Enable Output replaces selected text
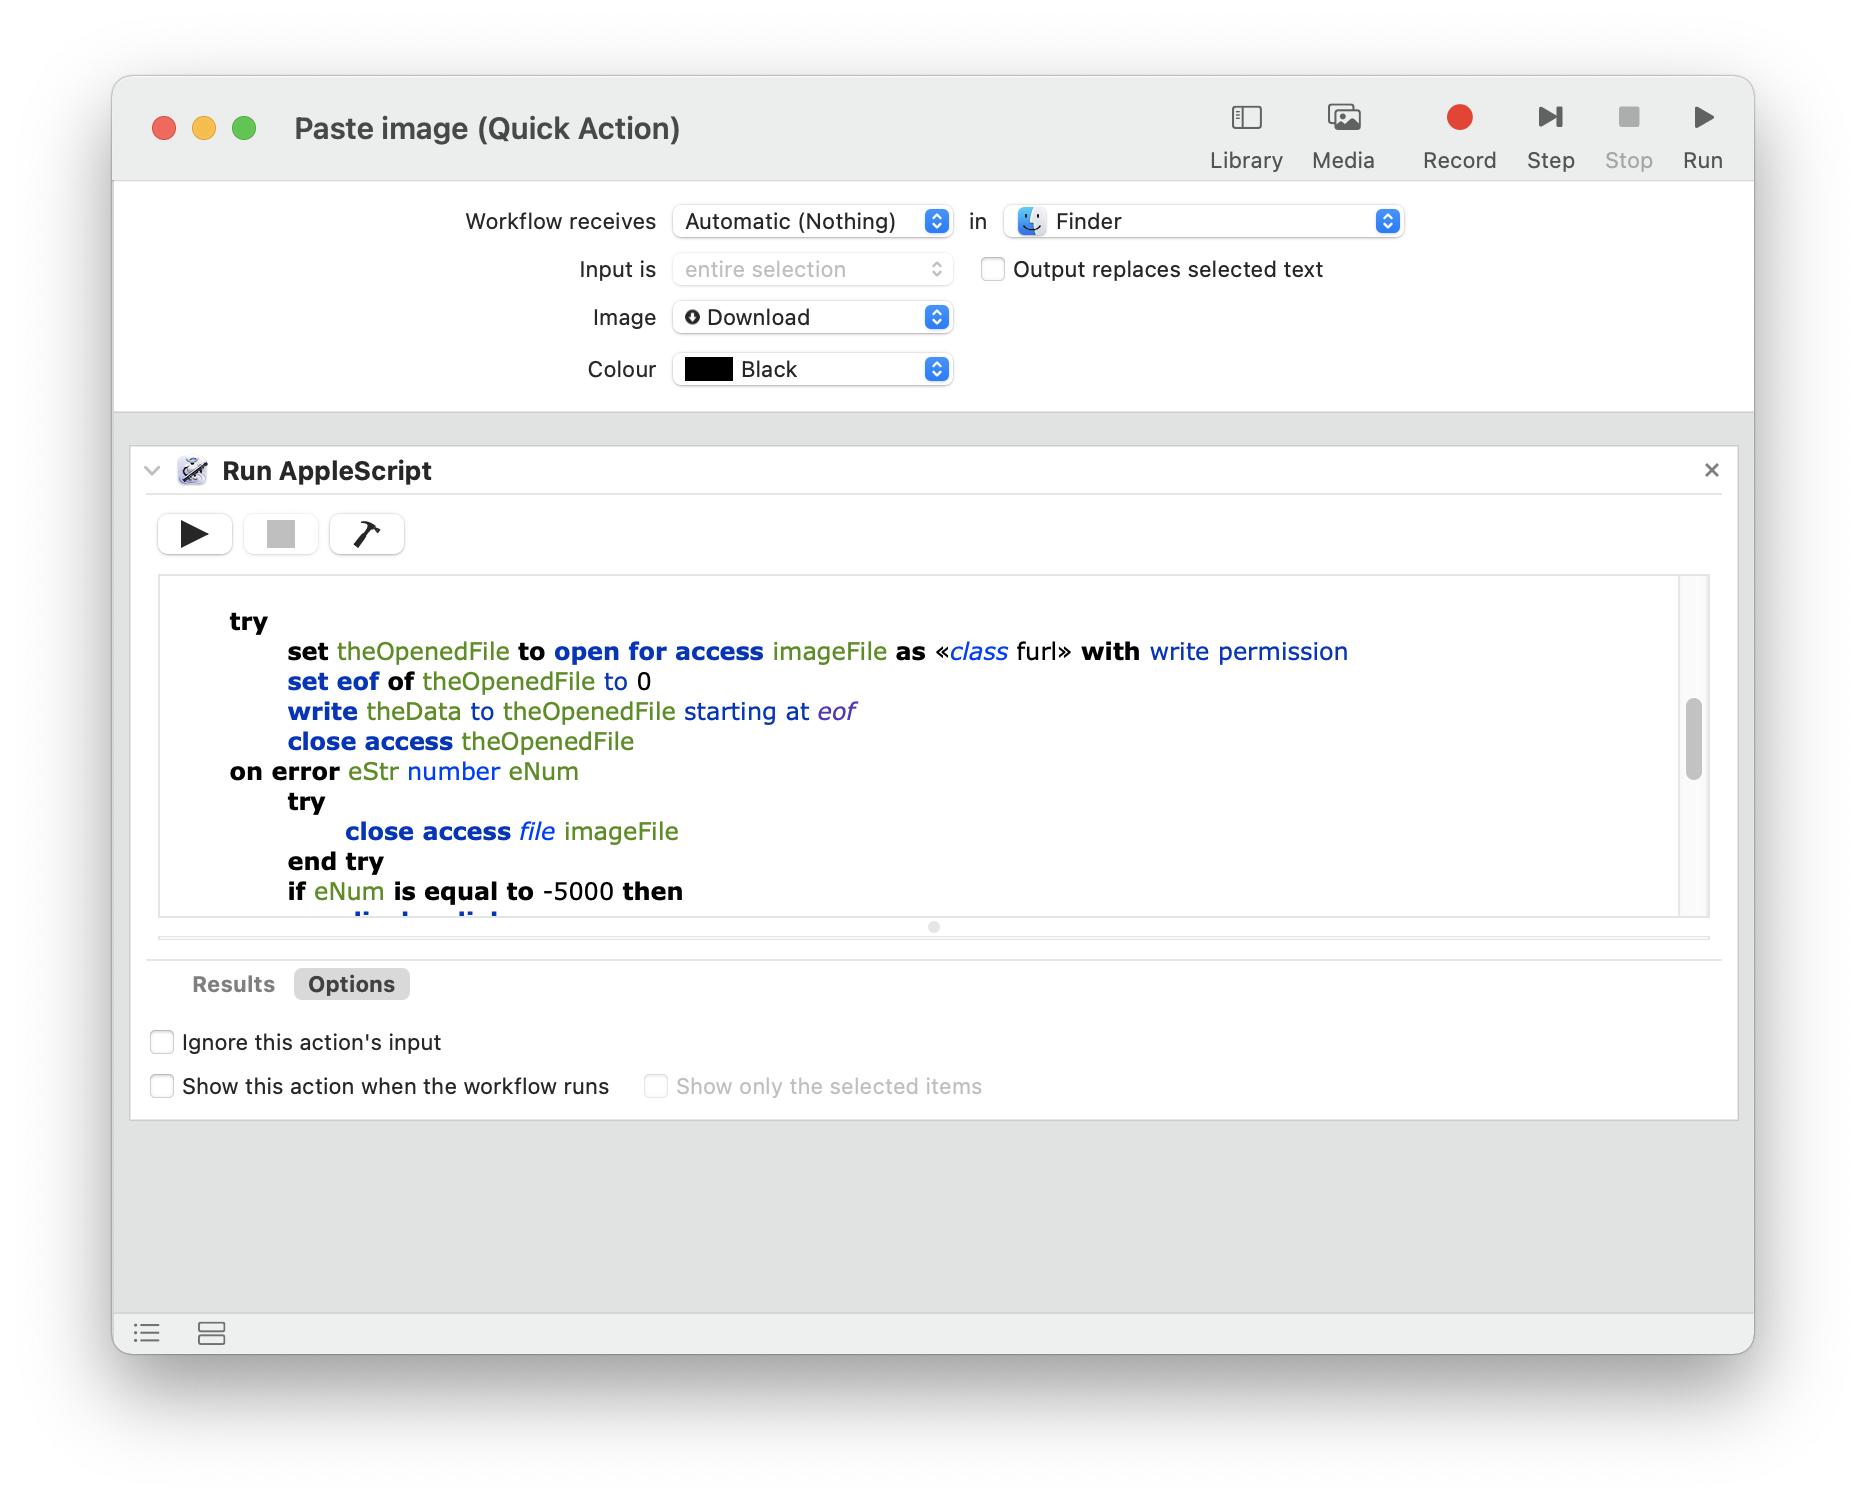 tap(991, 269)
